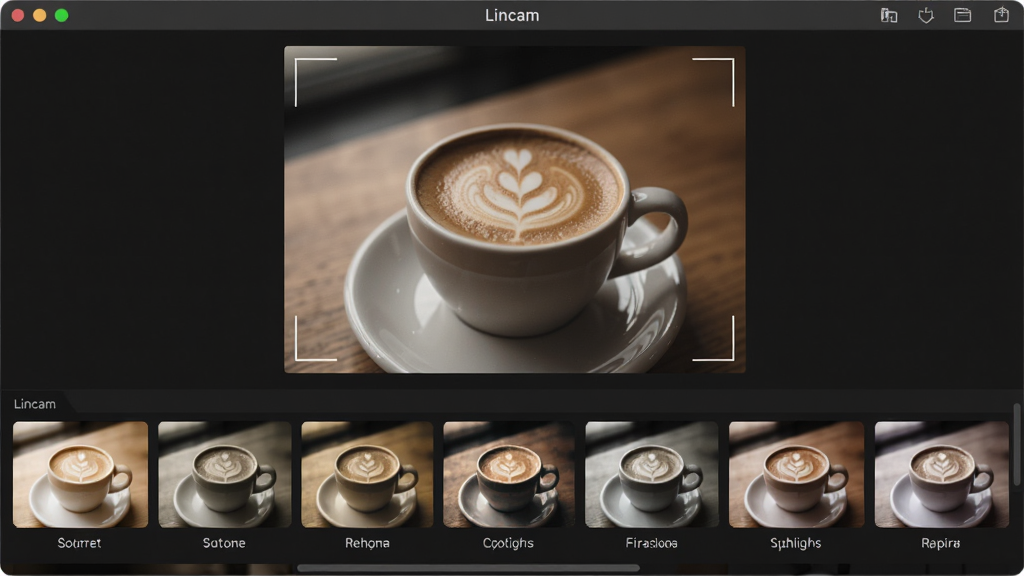Click the 'Rapira' label text

pos(940,543)
